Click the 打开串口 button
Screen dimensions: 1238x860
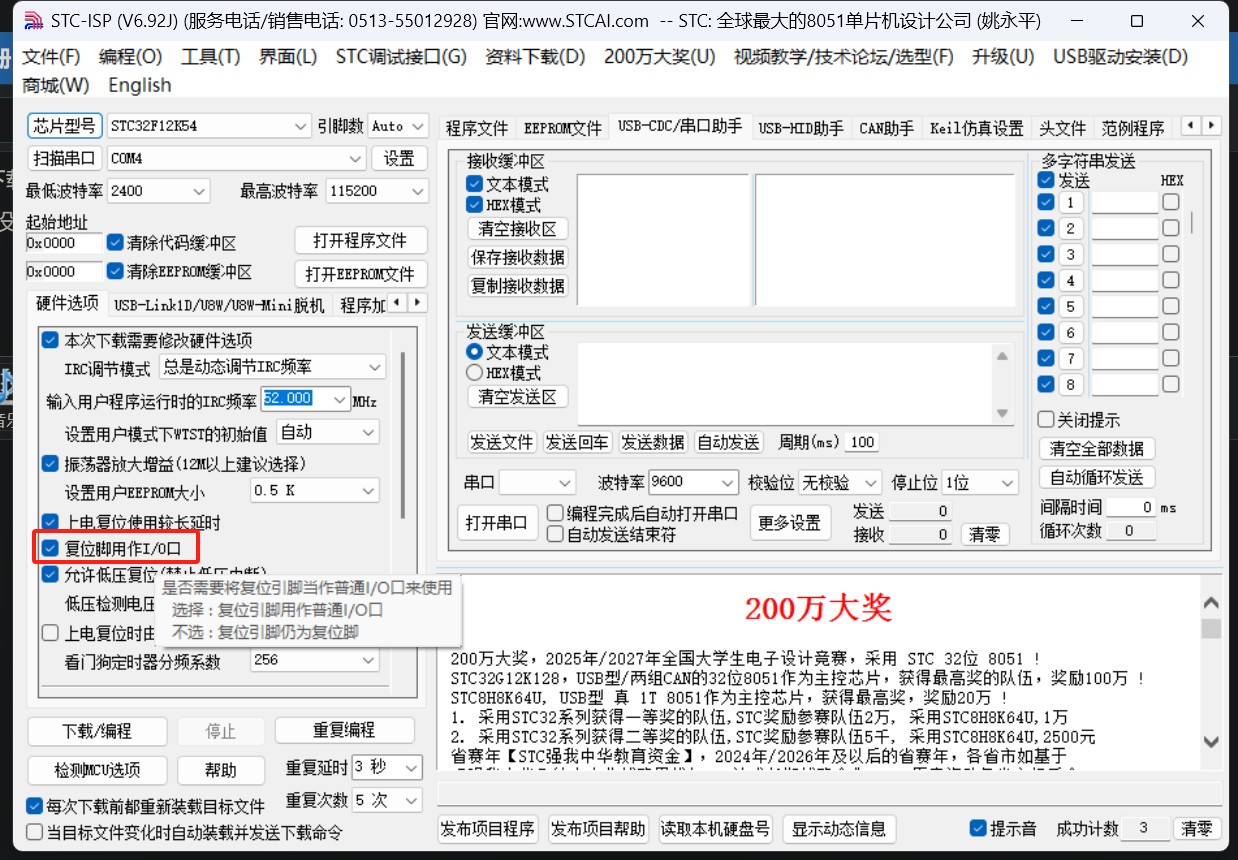pos(497,522)
